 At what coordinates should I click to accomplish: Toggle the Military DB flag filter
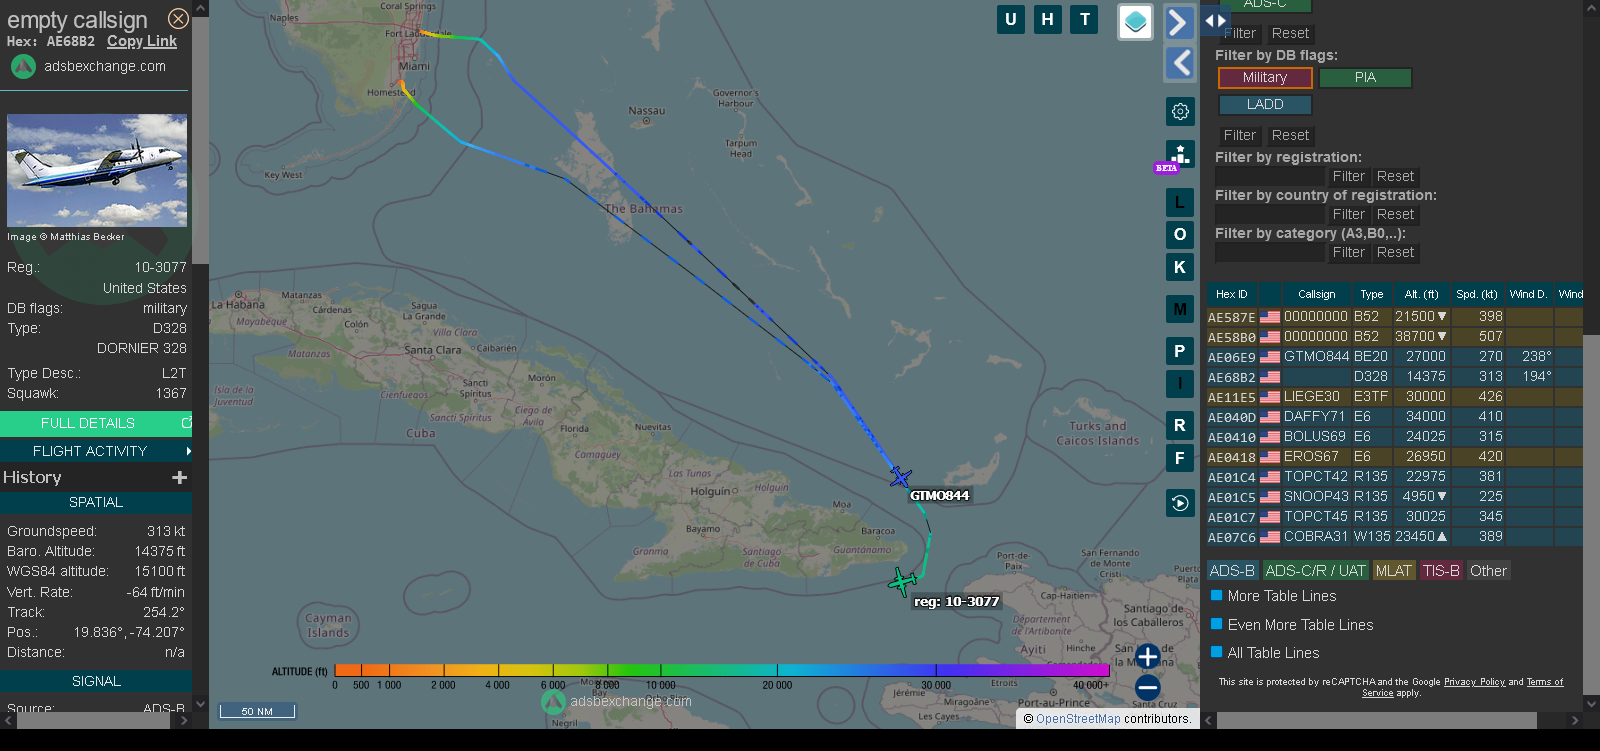point(1265,77)
